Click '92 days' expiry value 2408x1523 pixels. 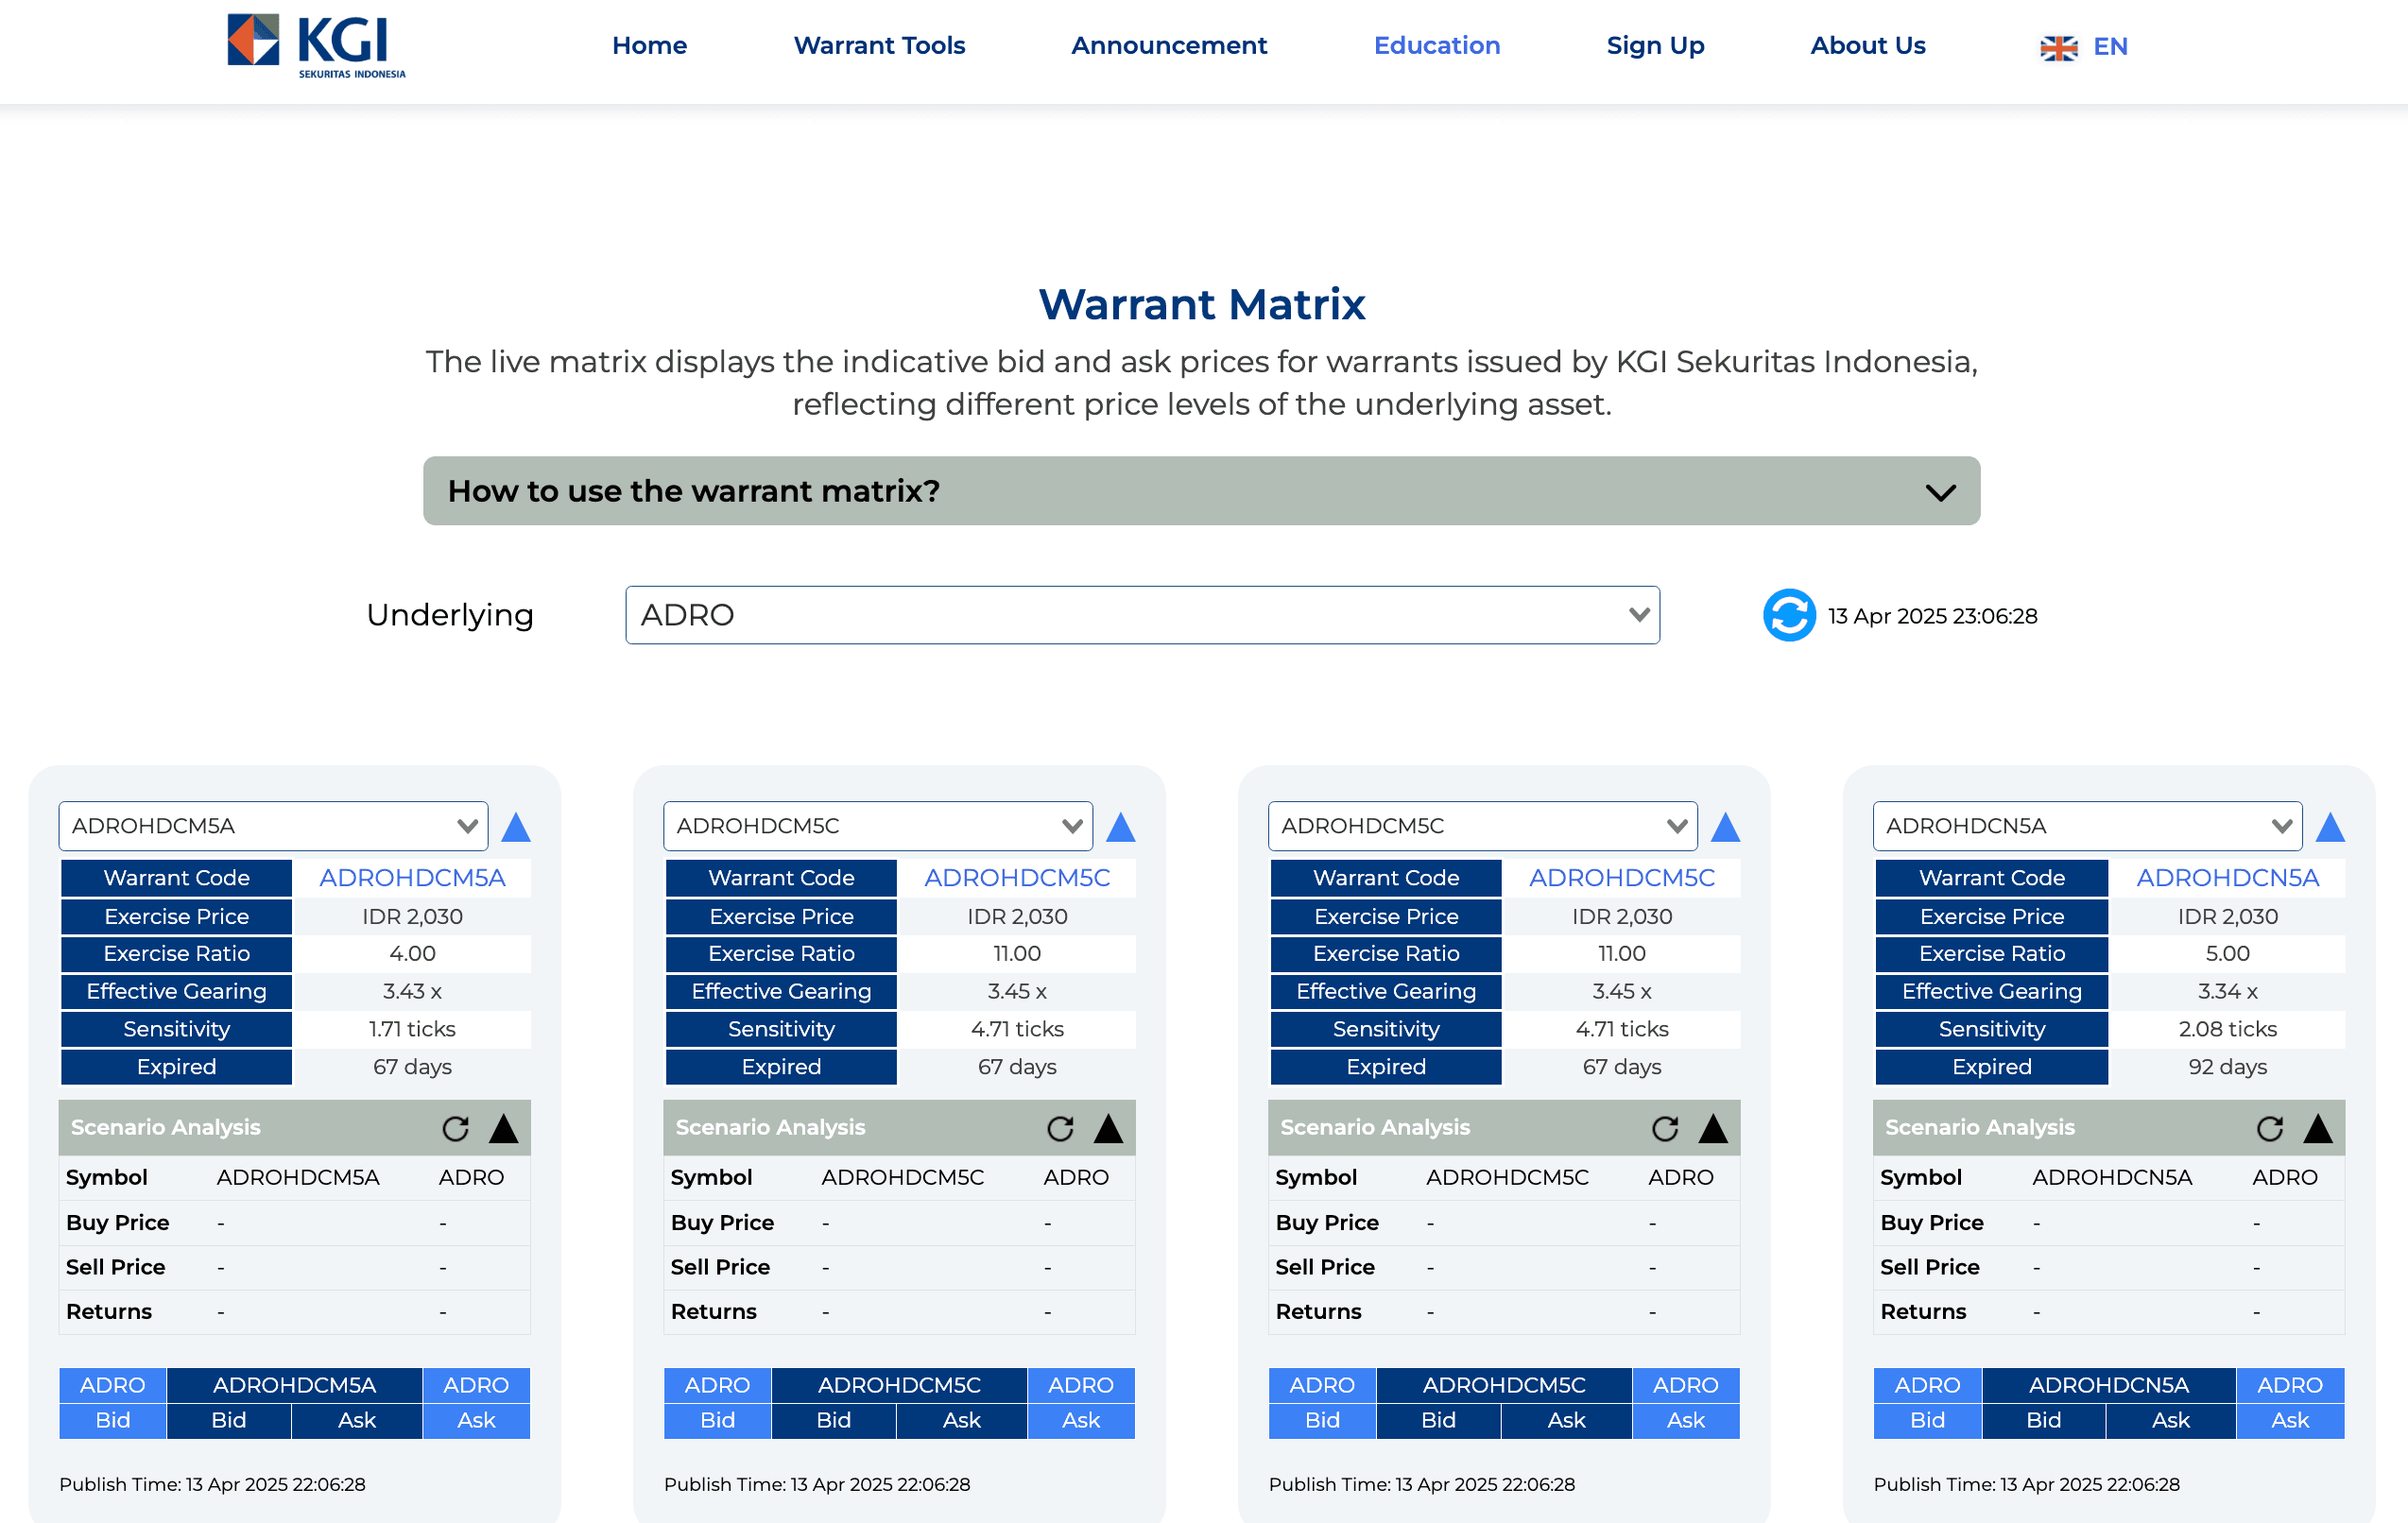[x=2227, y=1067]
